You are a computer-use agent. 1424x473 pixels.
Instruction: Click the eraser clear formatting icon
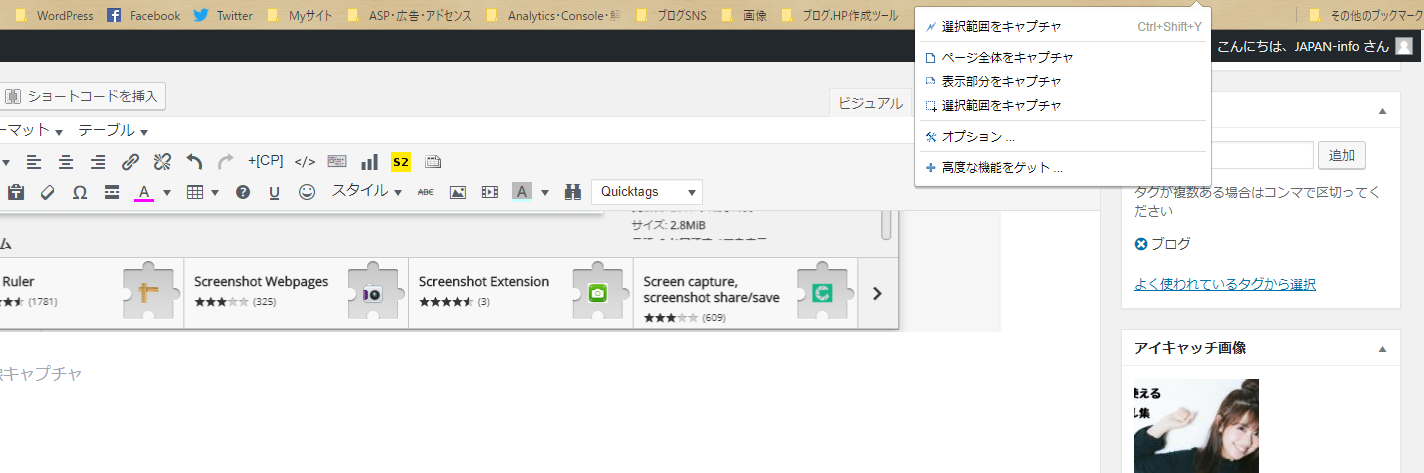coord(47,192)
